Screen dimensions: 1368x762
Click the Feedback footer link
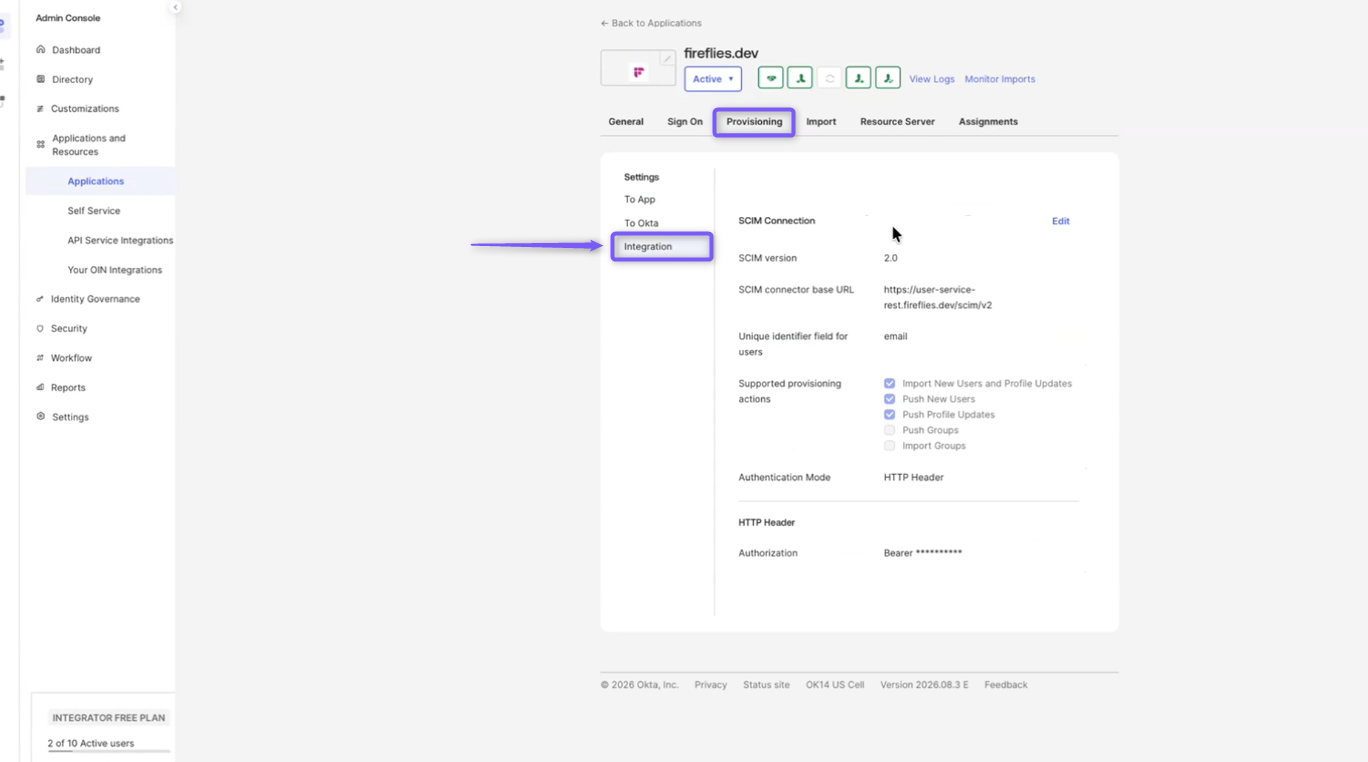(1006, 685)
